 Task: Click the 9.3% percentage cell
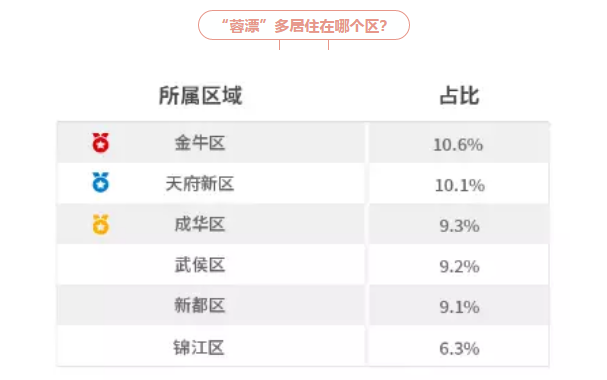(460, 226)
